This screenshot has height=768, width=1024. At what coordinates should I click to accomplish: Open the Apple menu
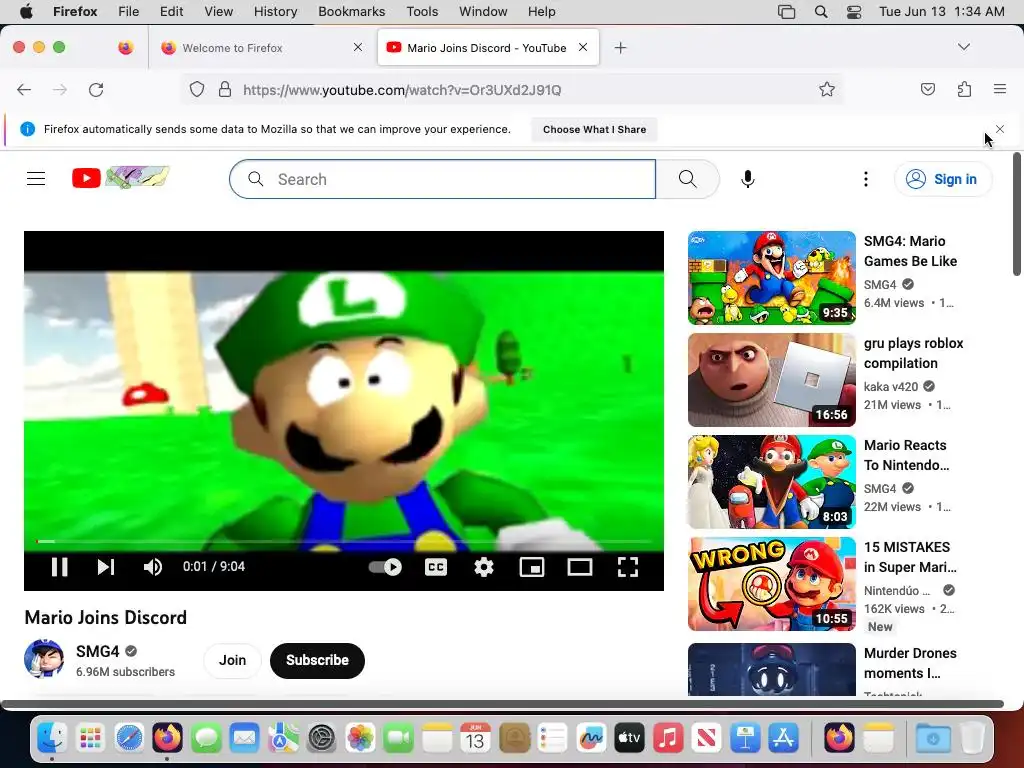26,12
